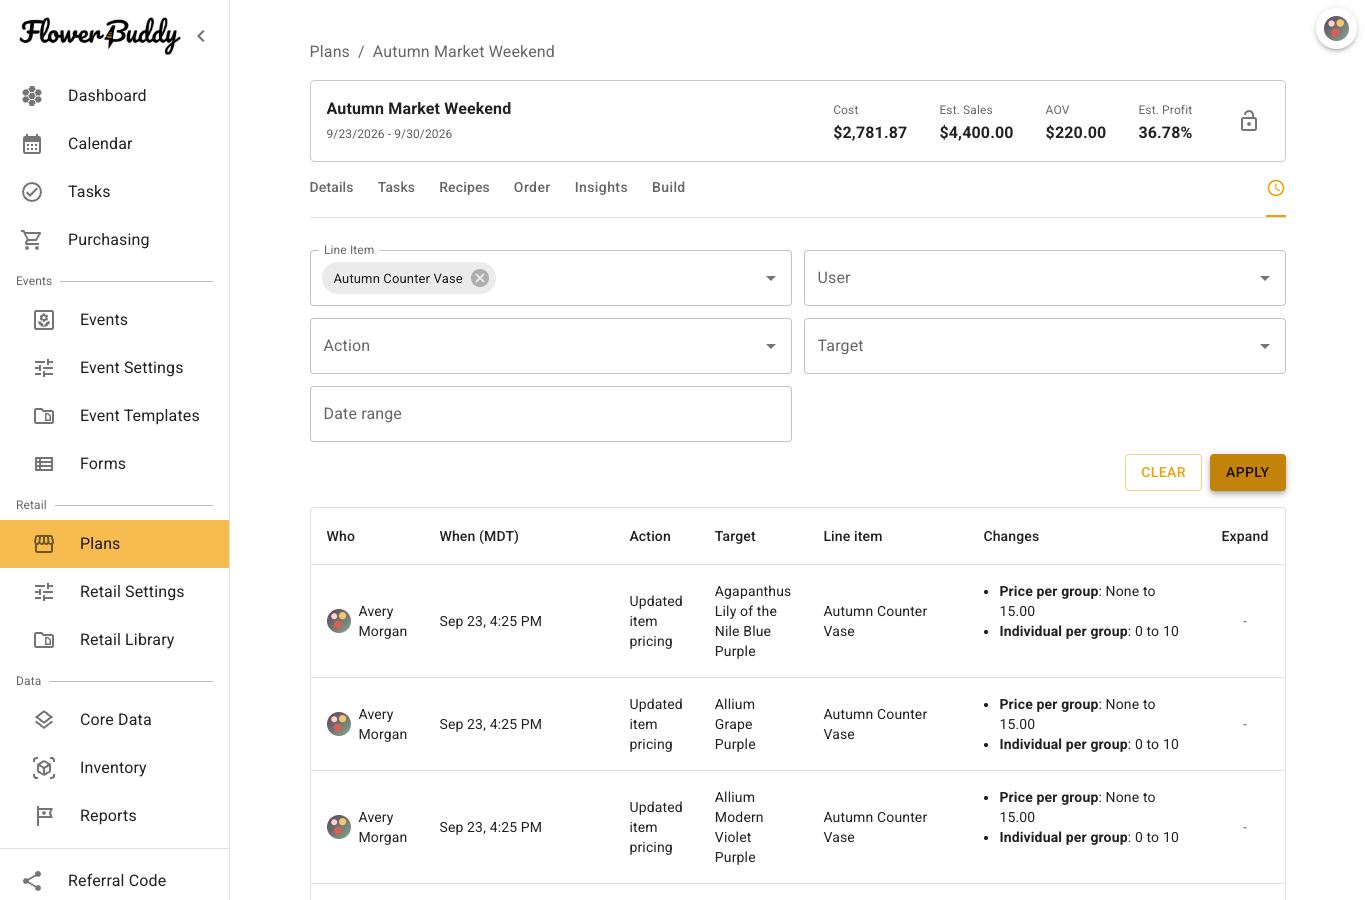This screenshot has width=1365, height=900.
Task: Open the history clock tab icon
Action: point(1275,188)
